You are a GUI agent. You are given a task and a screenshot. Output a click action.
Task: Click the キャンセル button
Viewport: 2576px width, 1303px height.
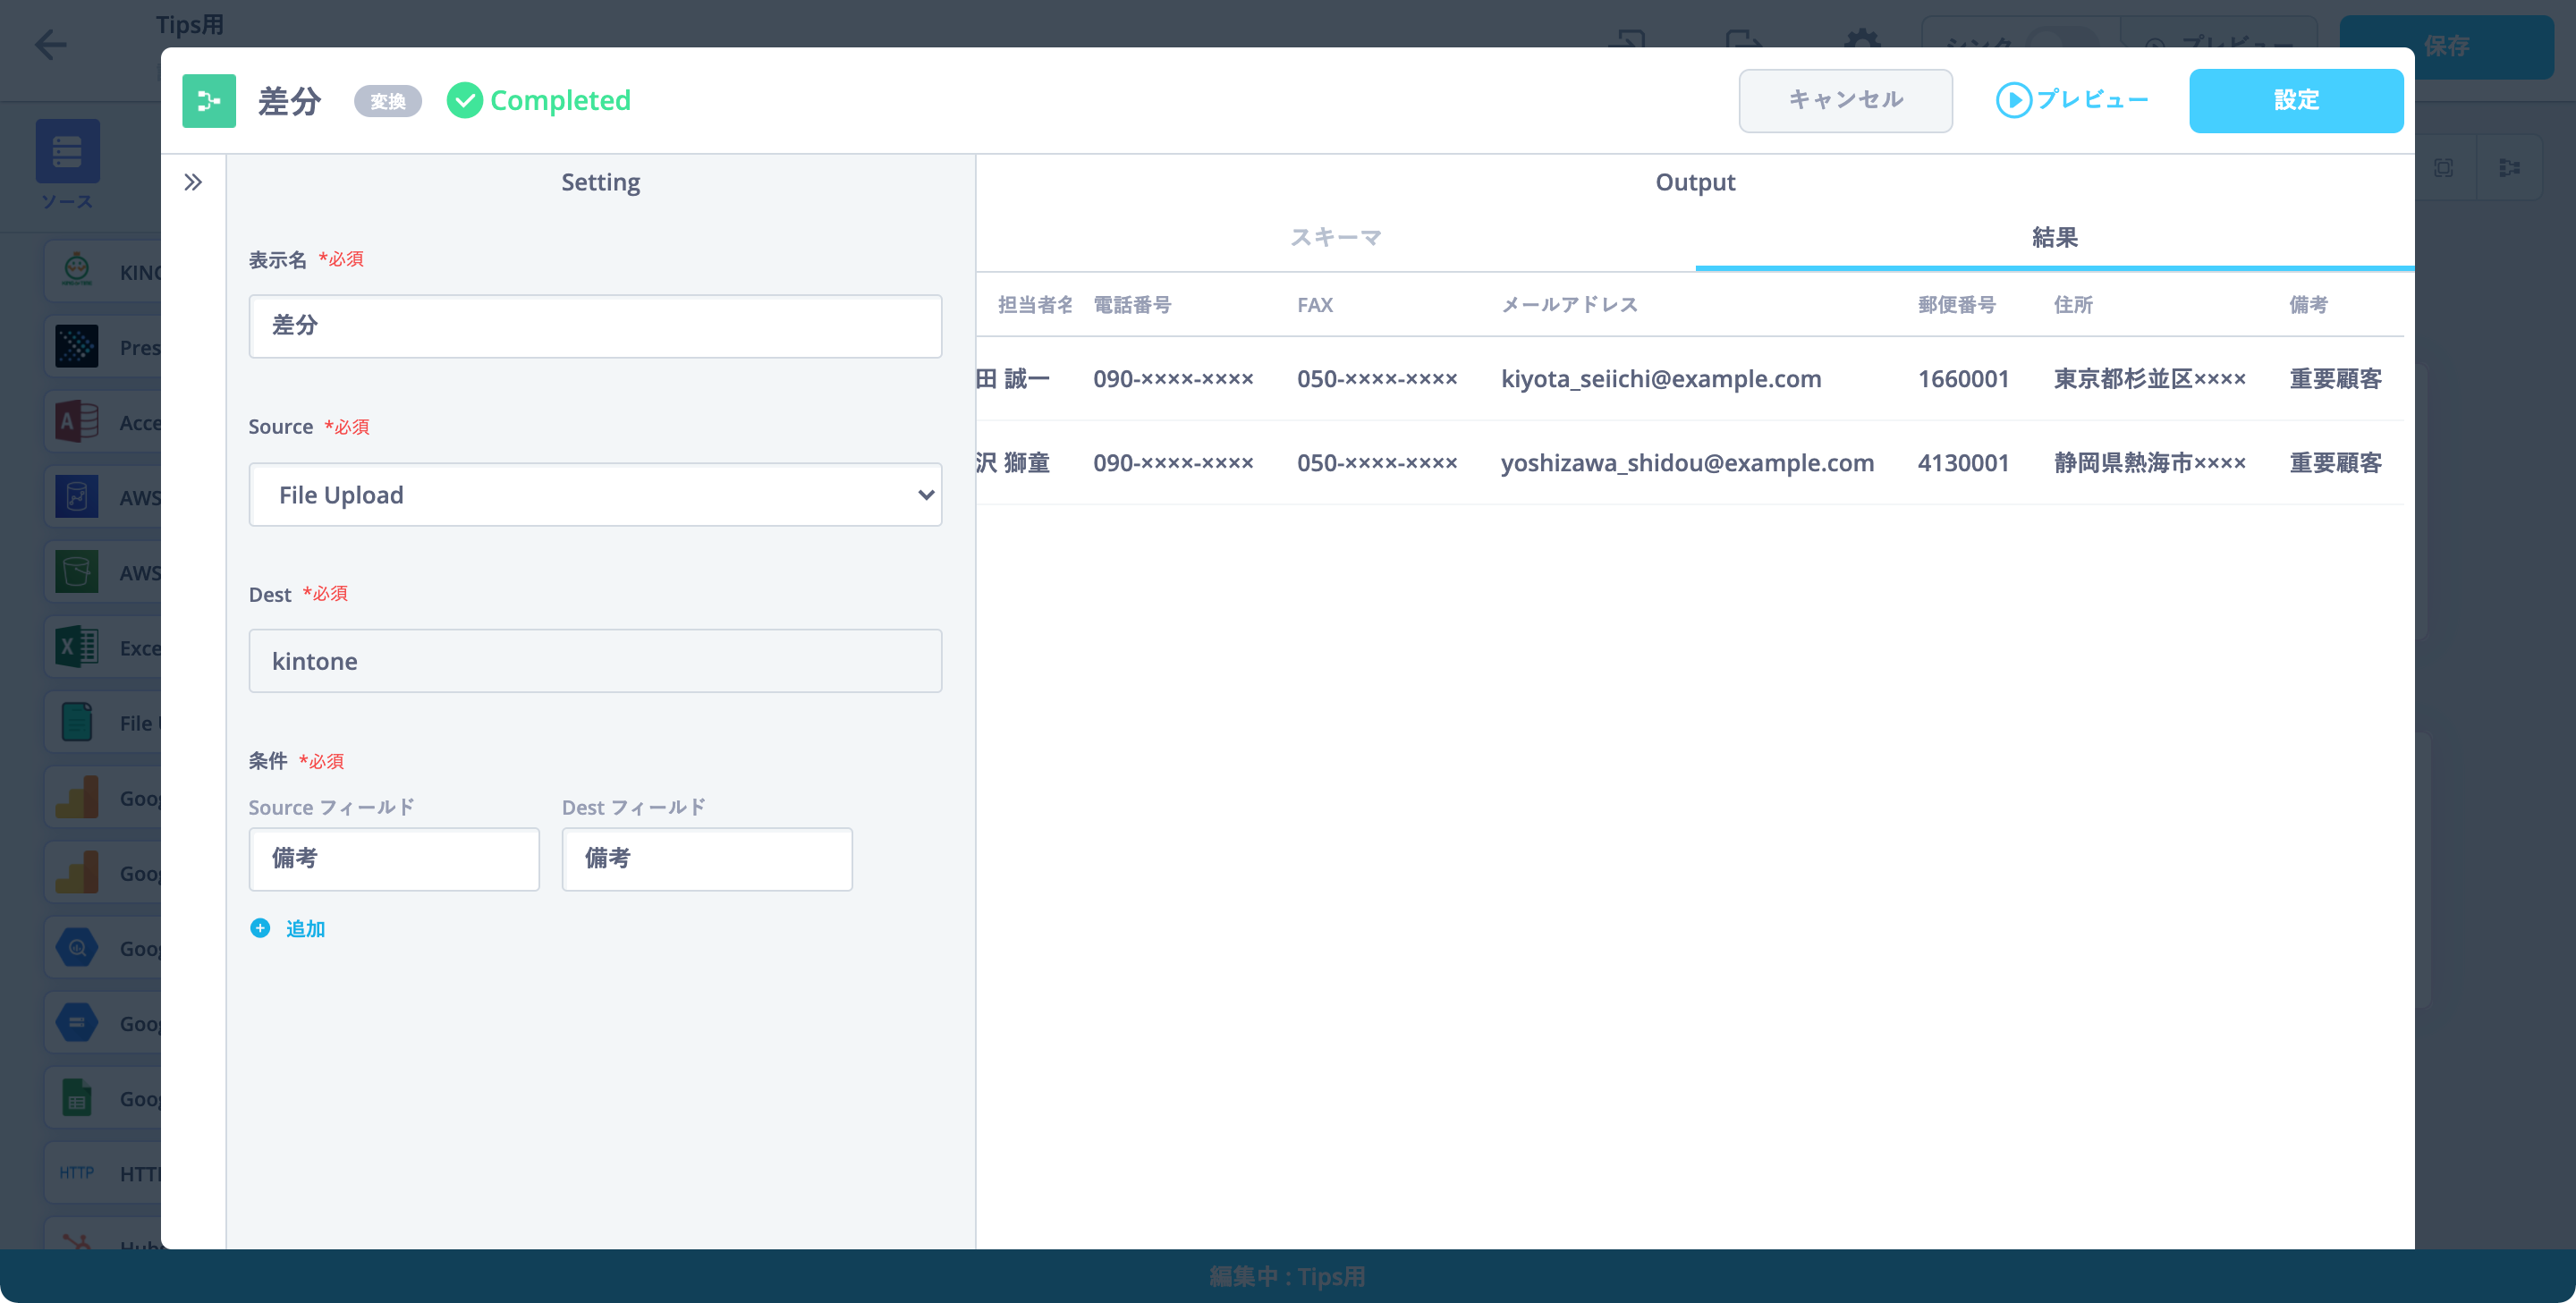point(1845,100)
